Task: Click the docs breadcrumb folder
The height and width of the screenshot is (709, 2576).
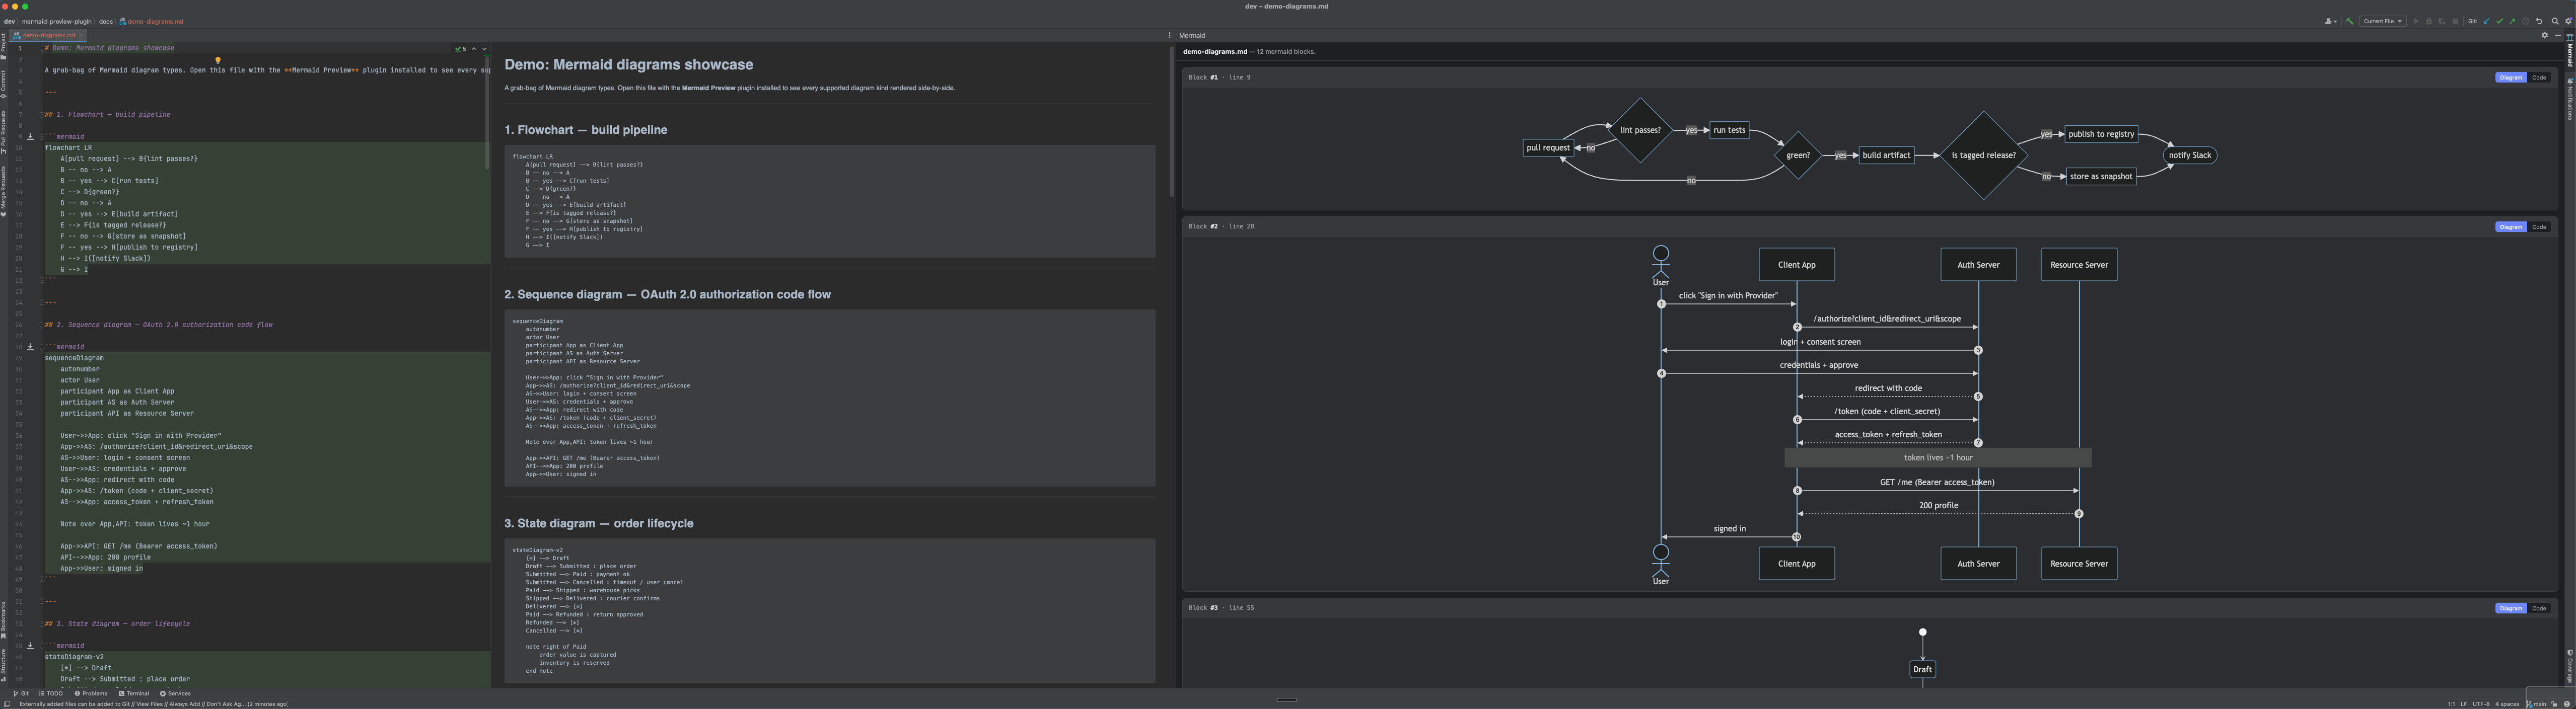Action: 105,21
